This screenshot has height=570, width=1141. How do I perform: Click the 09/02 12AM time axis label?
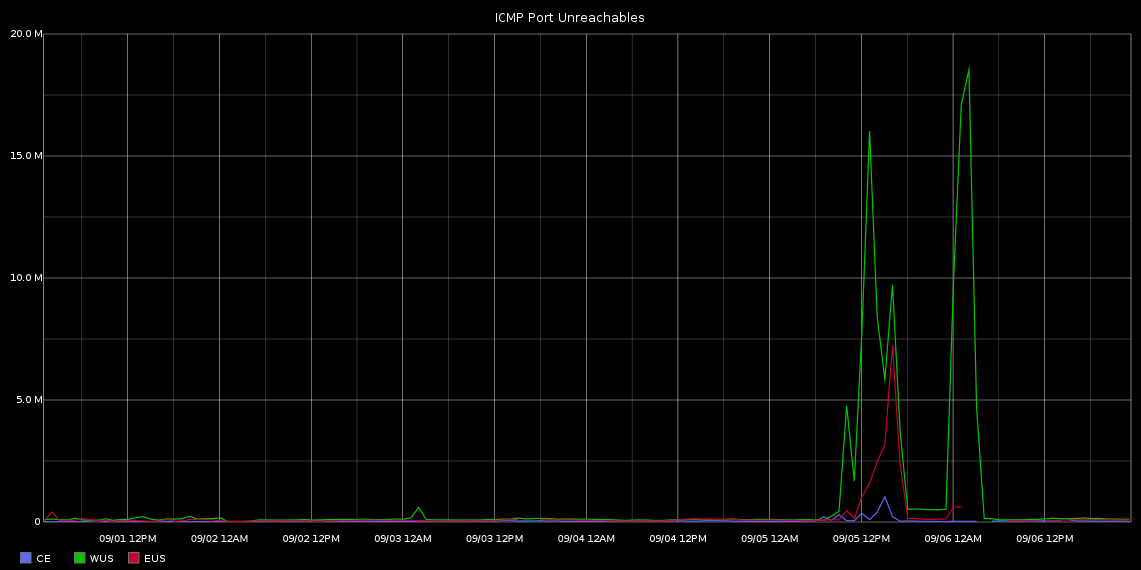[219, 539]
